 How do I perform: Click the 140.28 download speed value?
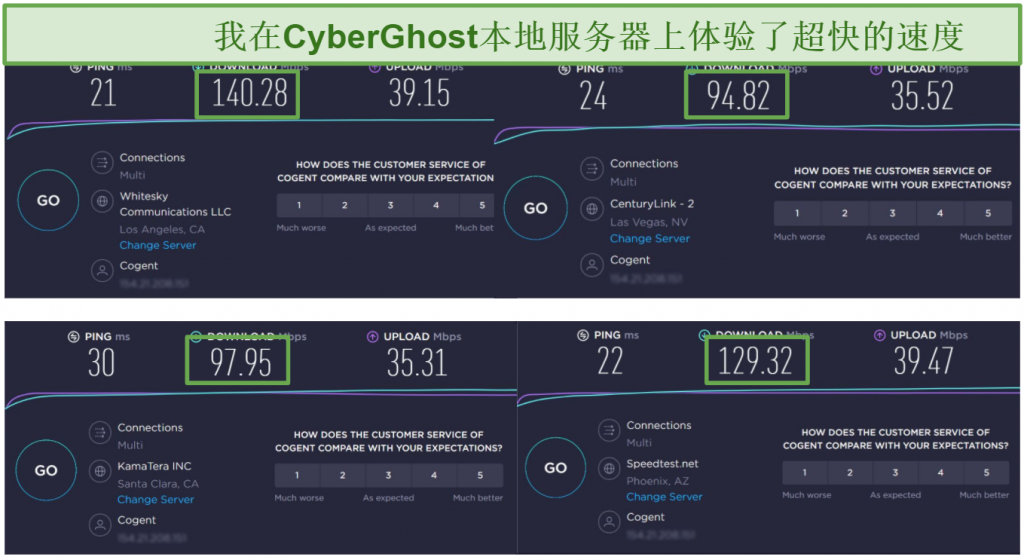(249, 93)
